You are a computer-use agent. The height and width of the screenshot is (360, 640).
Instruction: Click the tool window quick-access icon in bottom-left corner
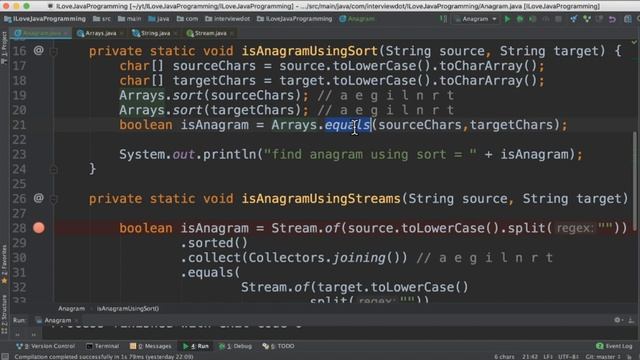click(x=4, y=357)
